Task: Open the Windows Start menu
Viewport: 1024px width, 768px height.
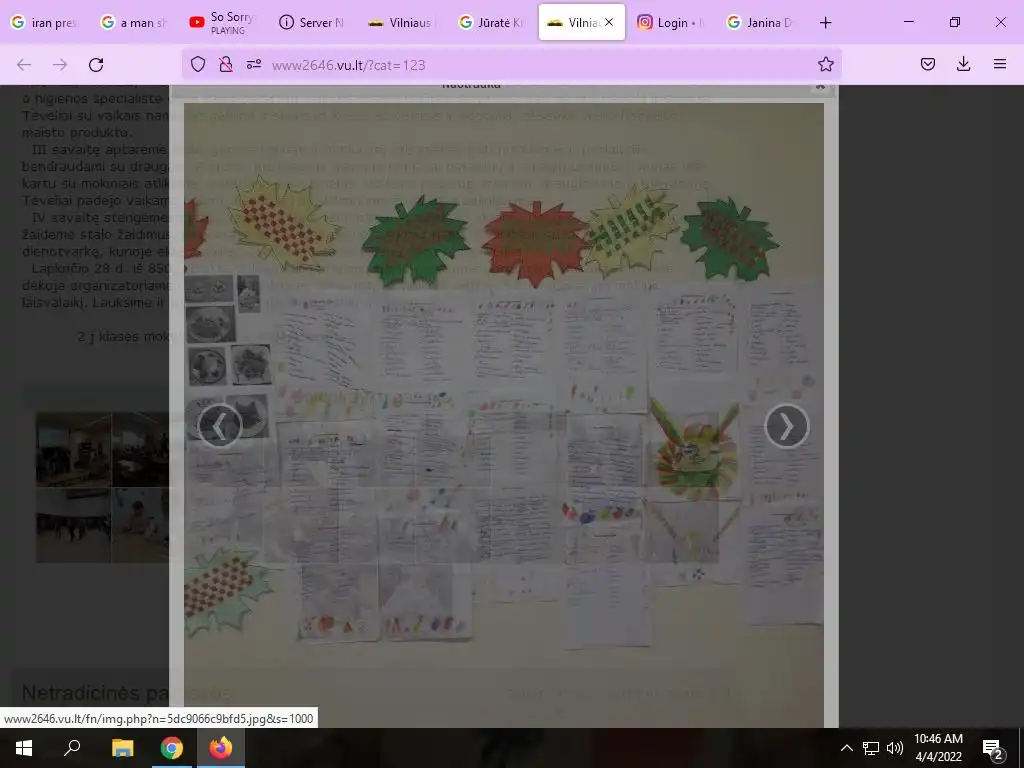Action: click(24, 748)
